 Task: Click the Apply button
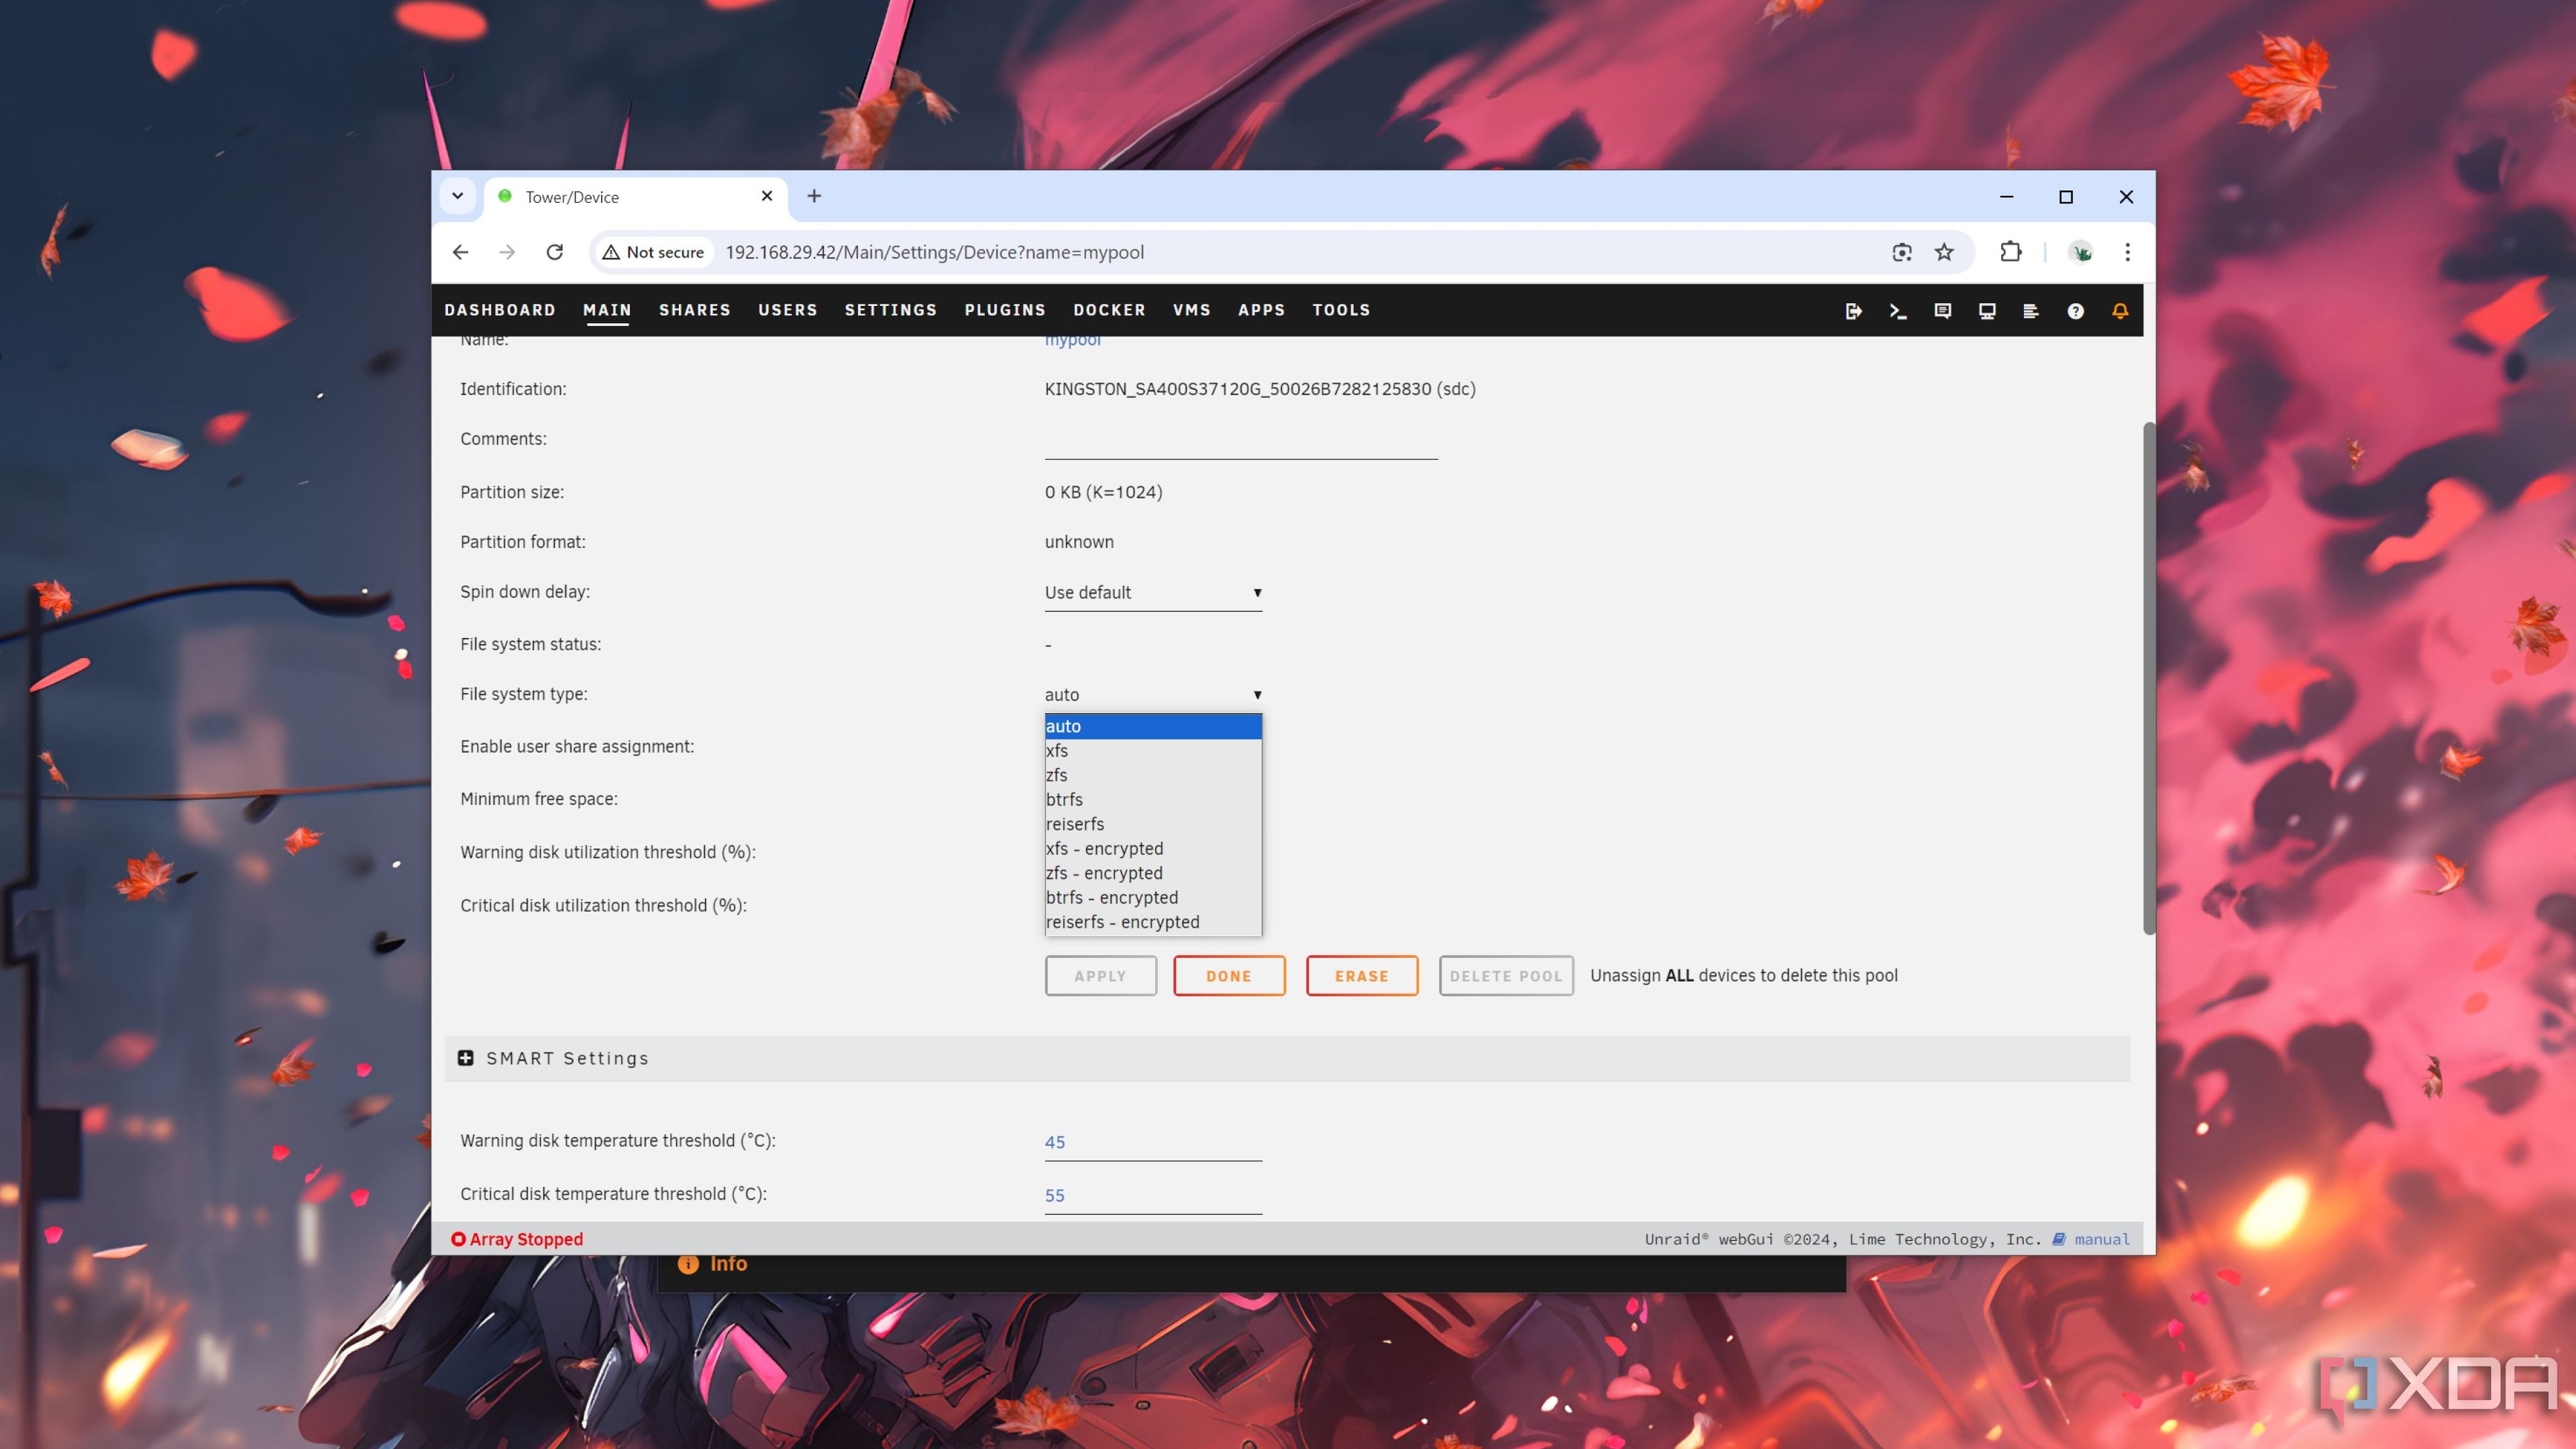[x=1101, y=976]
